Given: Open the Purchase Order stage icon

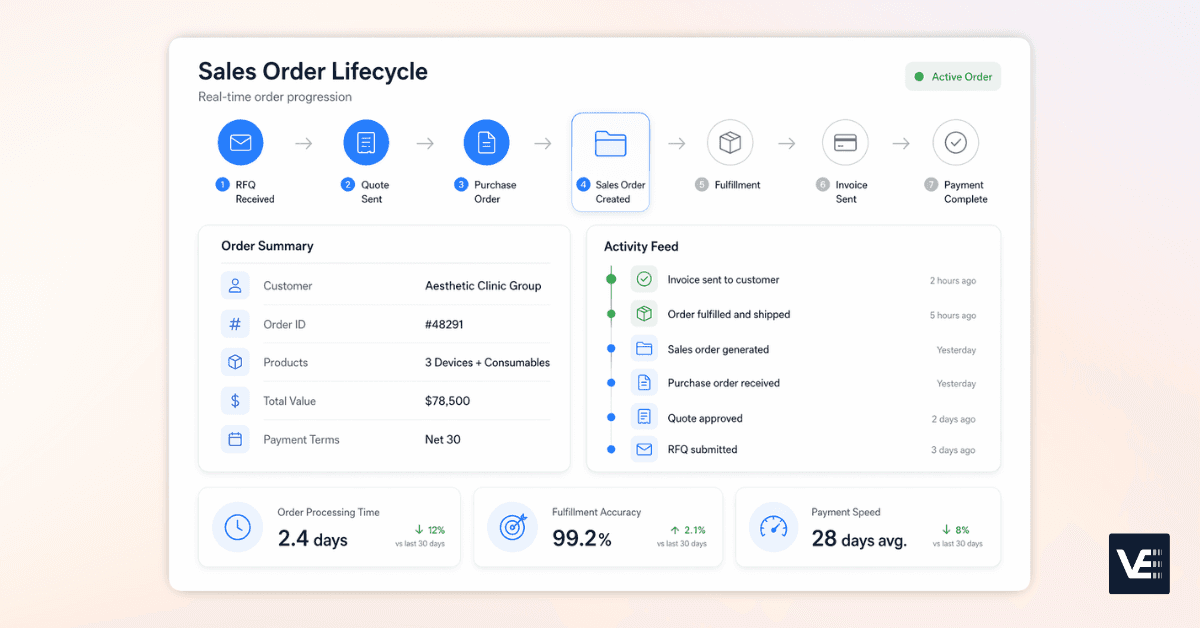Looking at the screenshot, I should click(486, 142).
